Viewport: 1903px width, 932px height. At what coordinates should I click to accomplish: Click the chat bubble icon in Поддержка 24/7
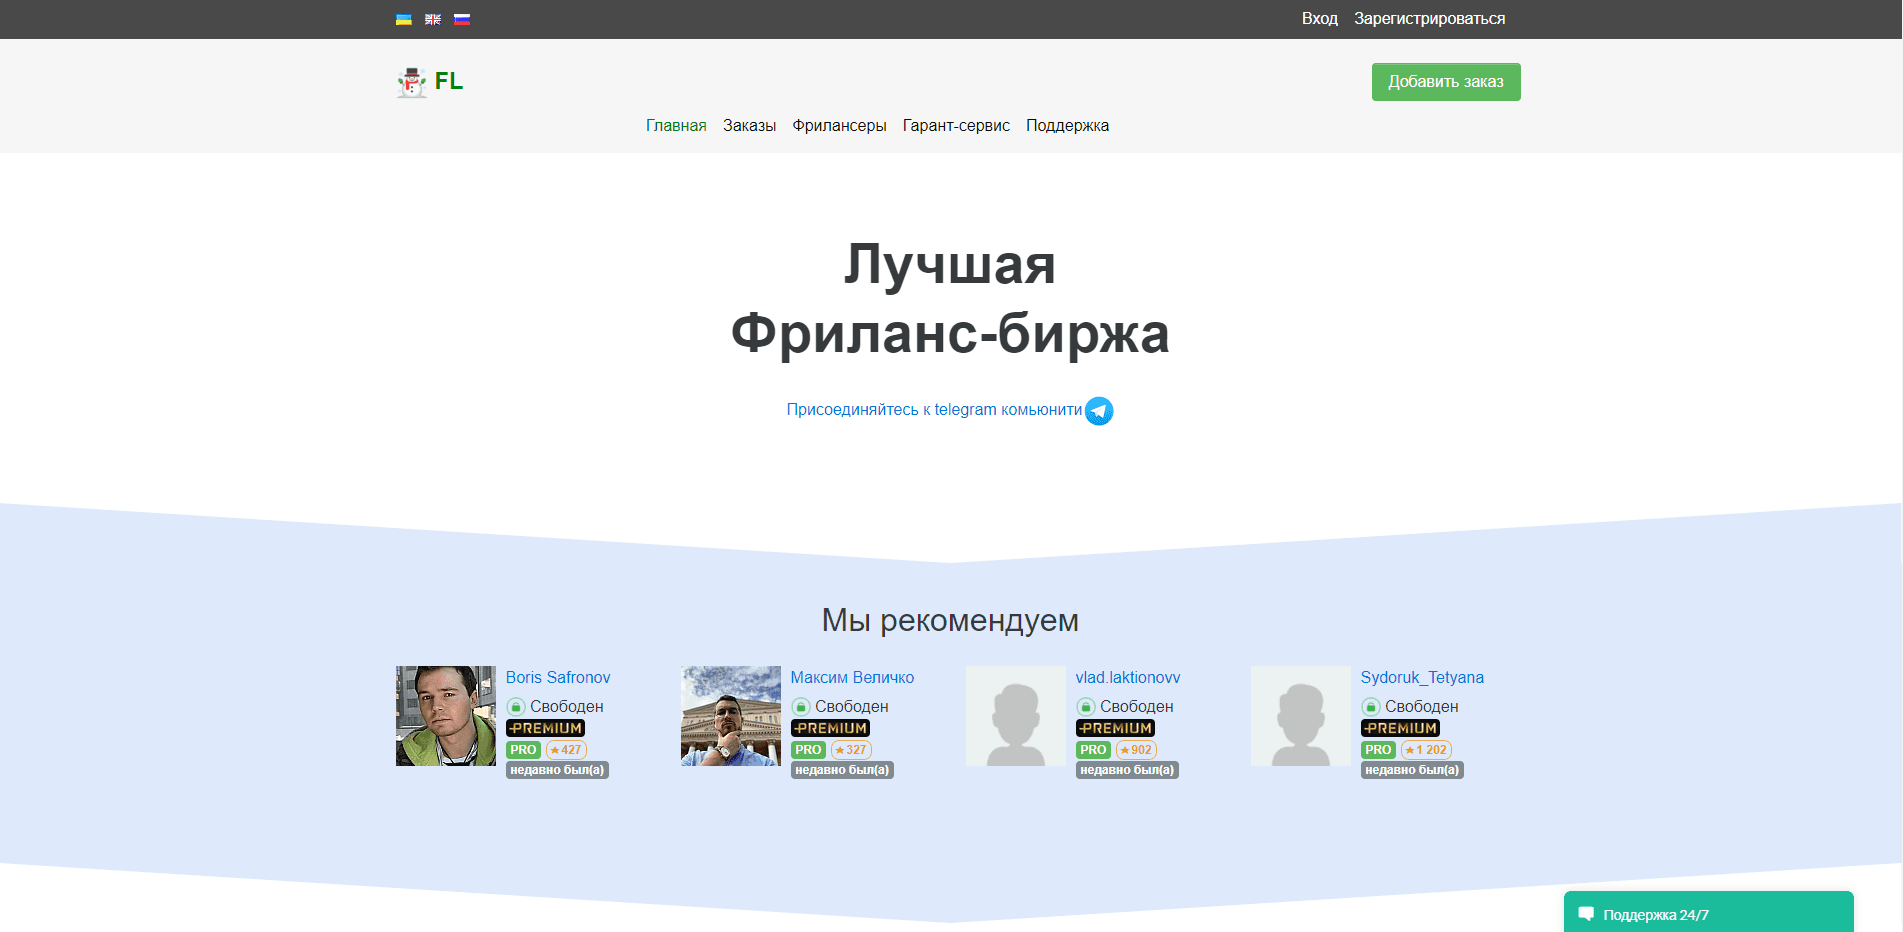click(1587, 913)
